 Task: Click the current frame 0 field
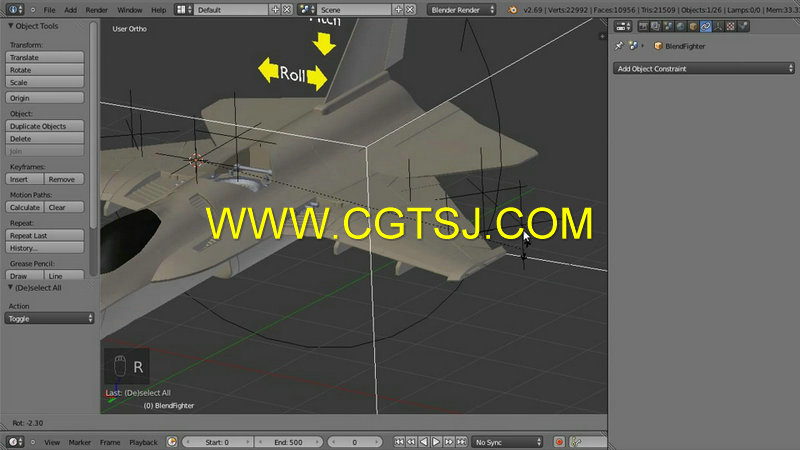(355, 442)
